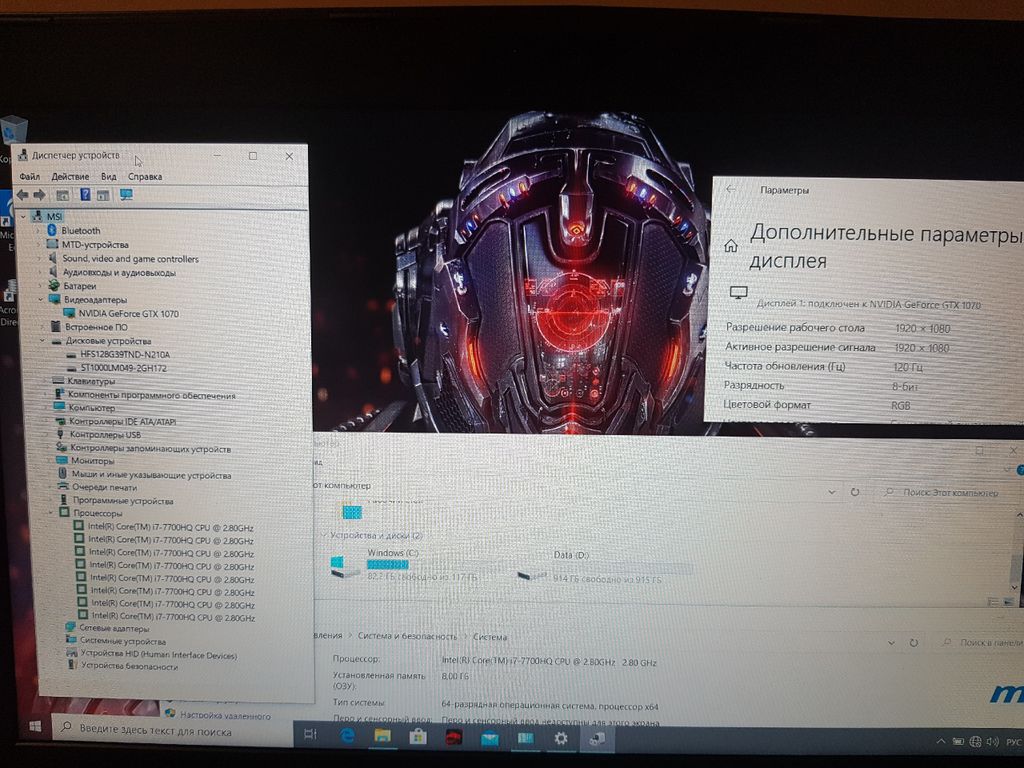1024x768 pixels.
Task: Click the home icon in Параметры window
Action: click(731, 246)
